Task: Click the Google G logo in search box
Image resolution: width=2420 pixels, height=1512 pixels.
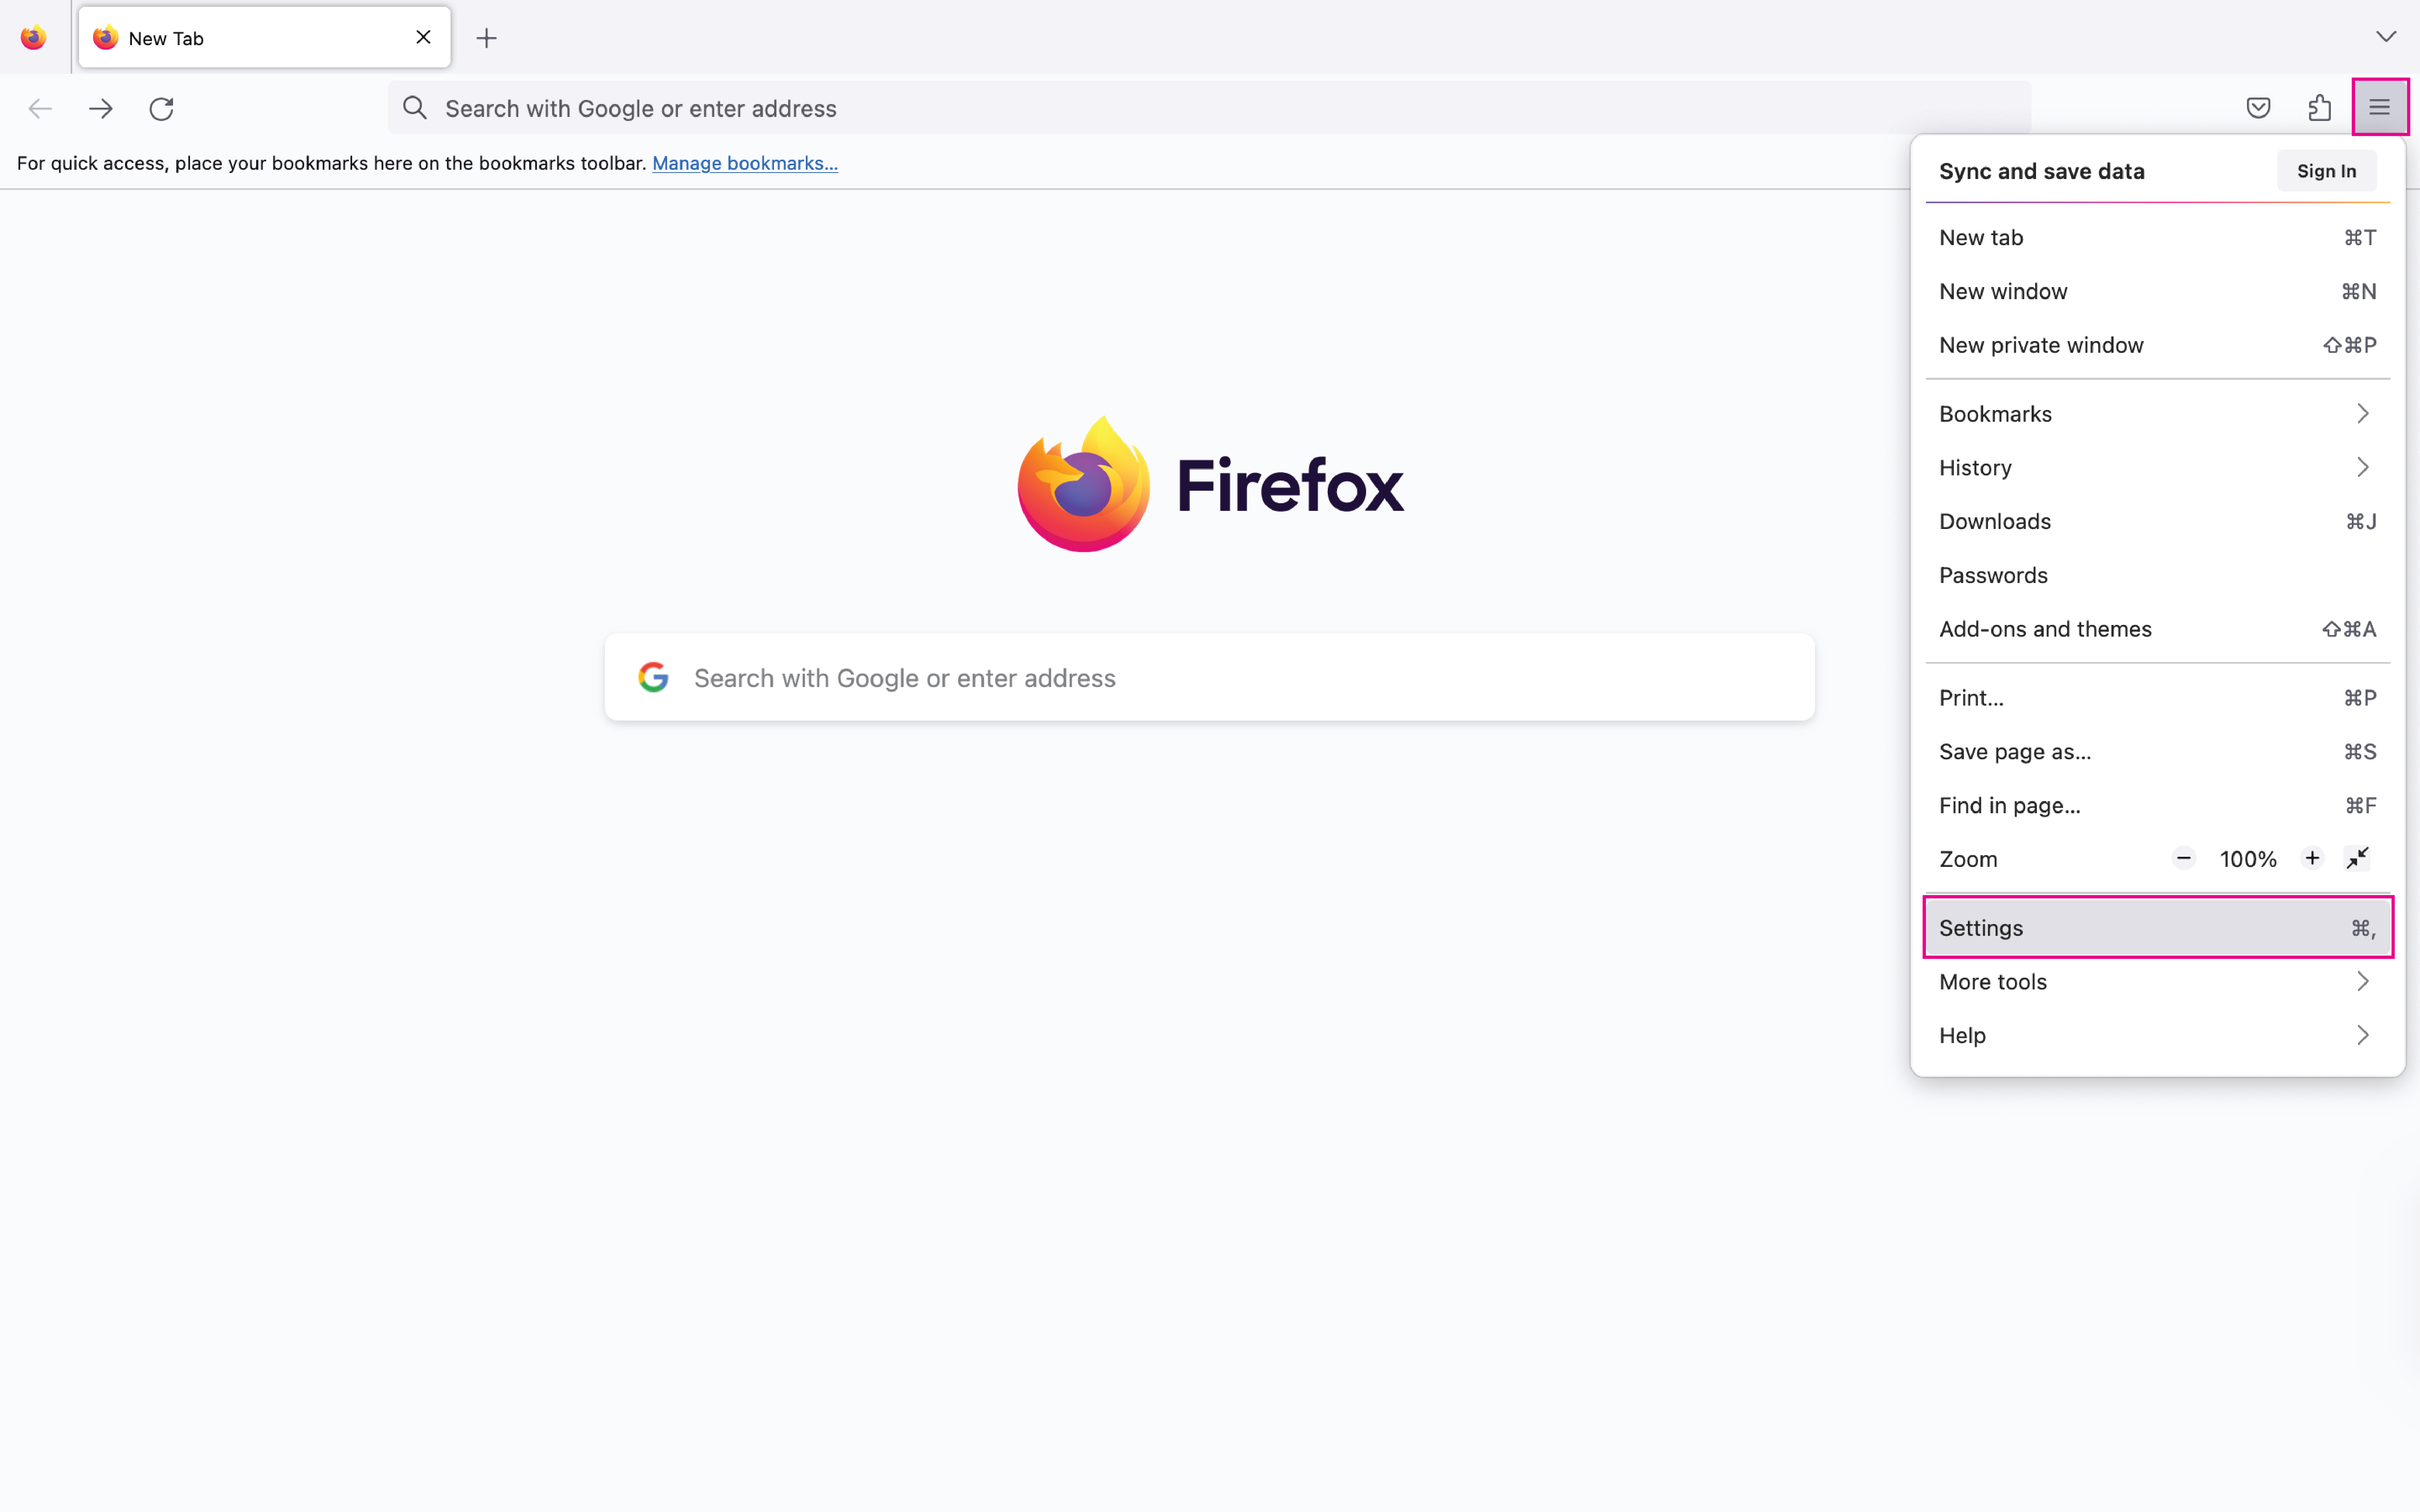Action: pyautogui.click(x=653, y=677)
